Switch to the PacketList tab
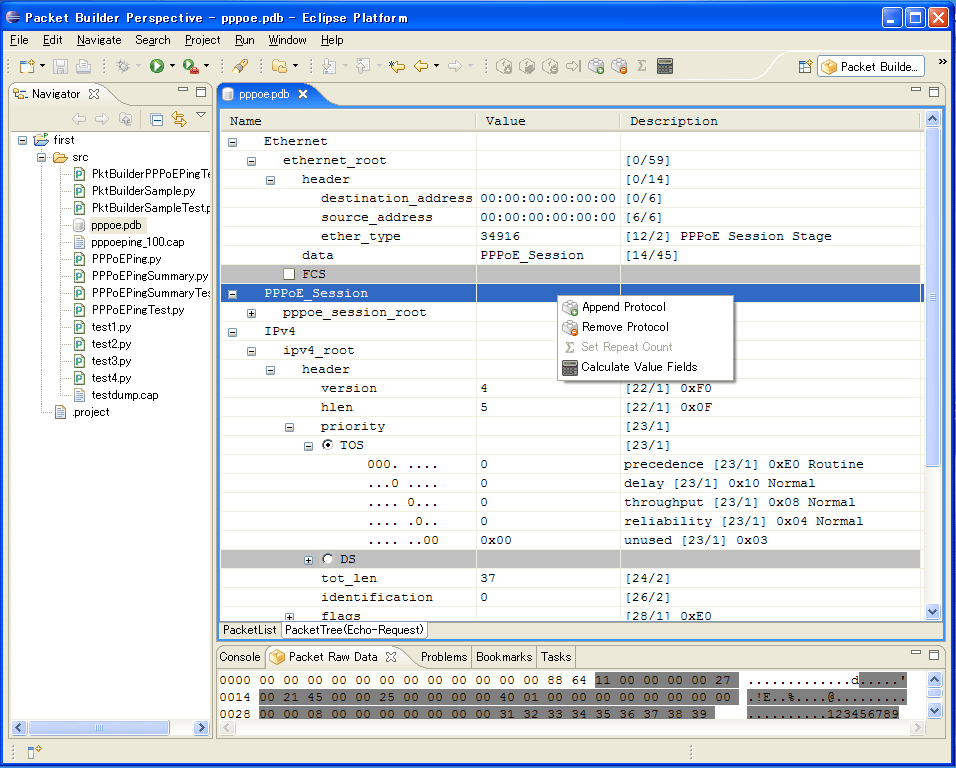The image size is (956, 768). 249,630
